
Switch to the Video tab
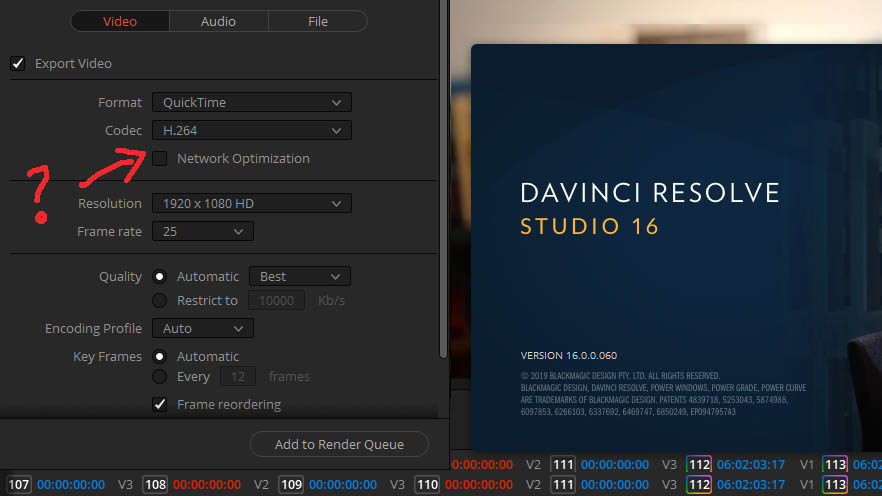120,21
